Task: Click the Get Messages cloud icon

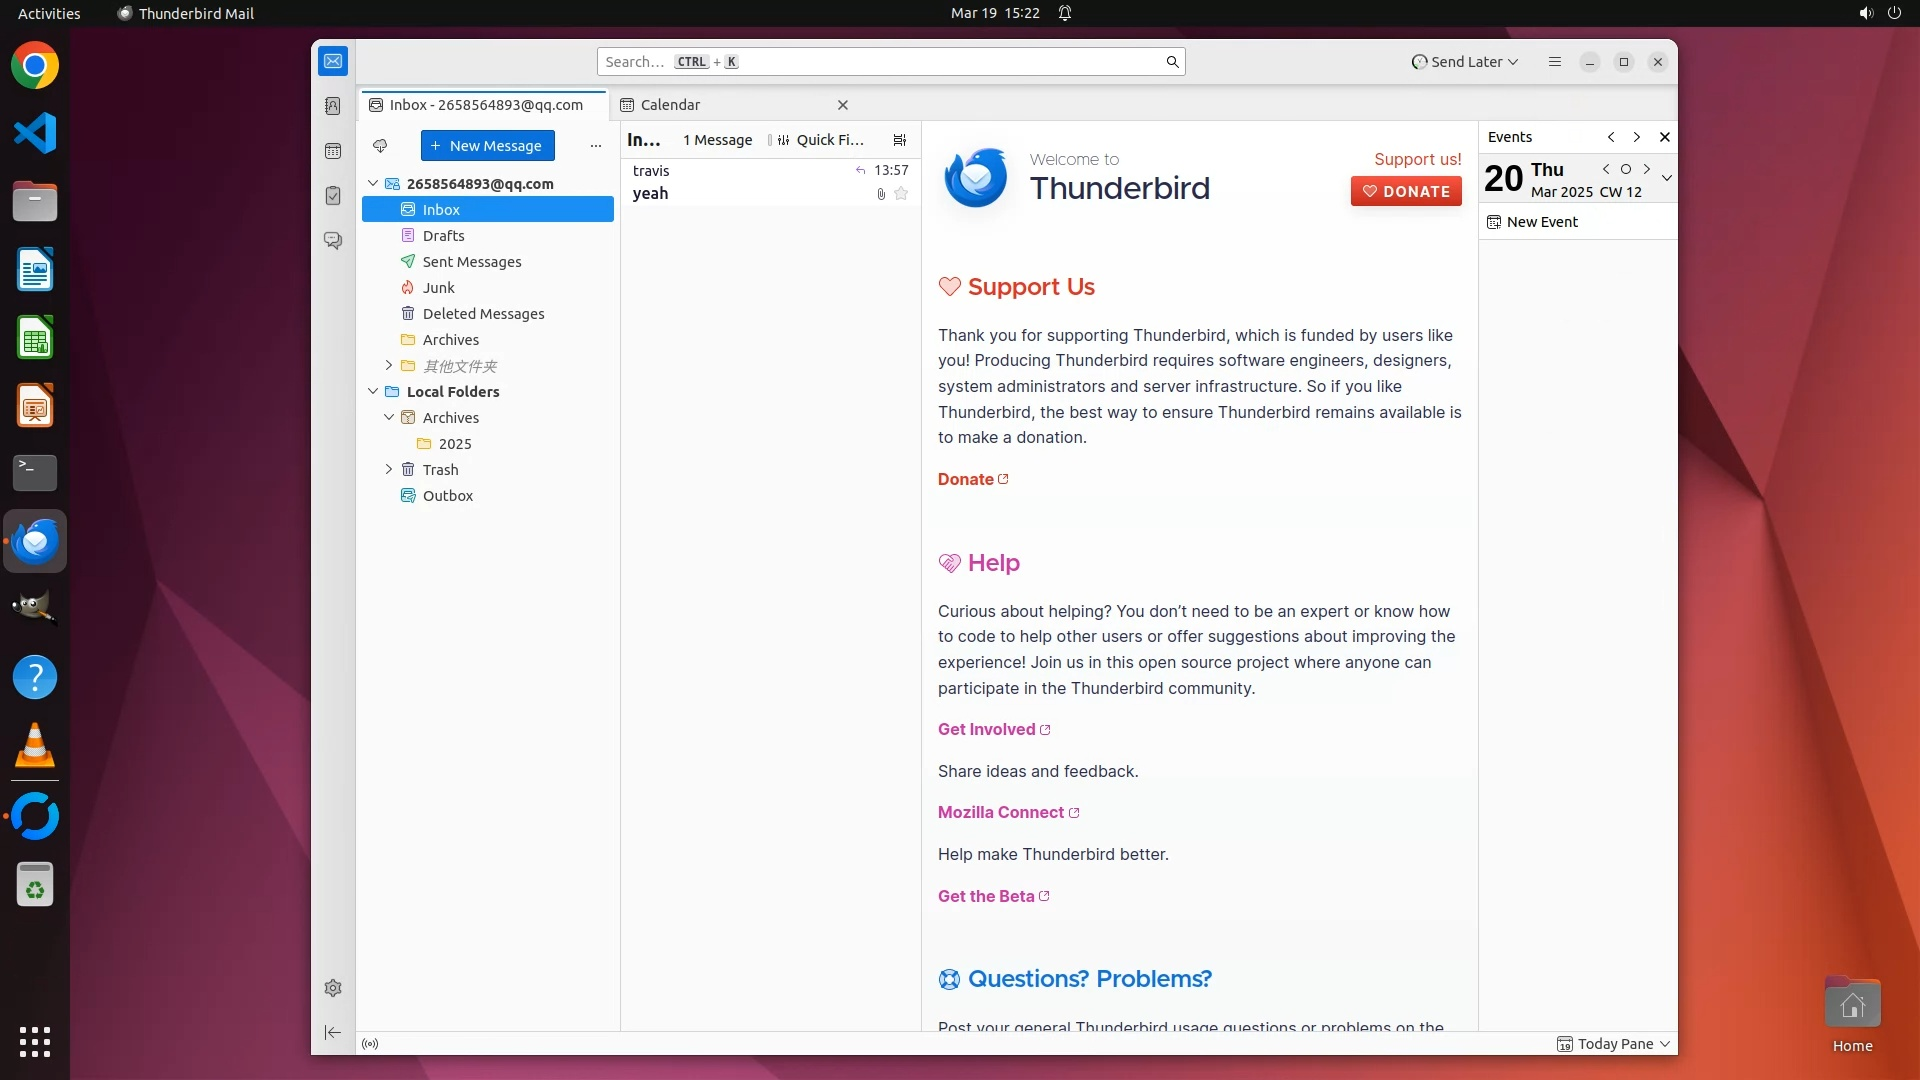Action: [380, 146]
